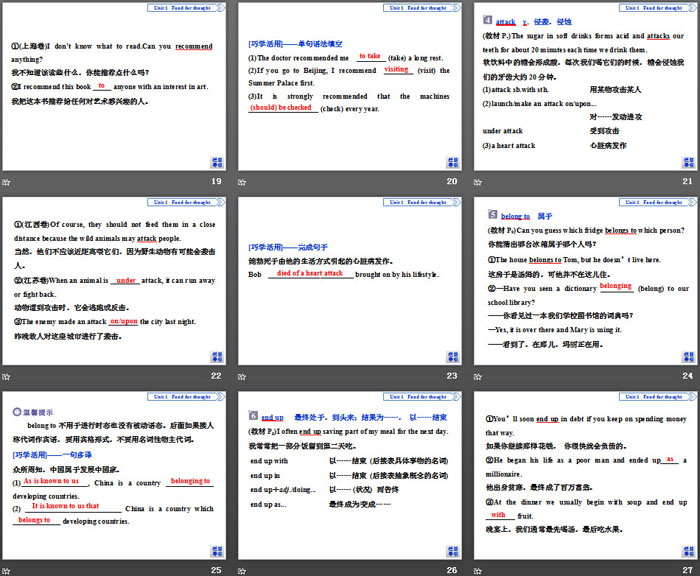The width and height of the screenshot is (700, 576).
Task: Select the slide 23 thumbnail
Action: [x=350, y=281]
